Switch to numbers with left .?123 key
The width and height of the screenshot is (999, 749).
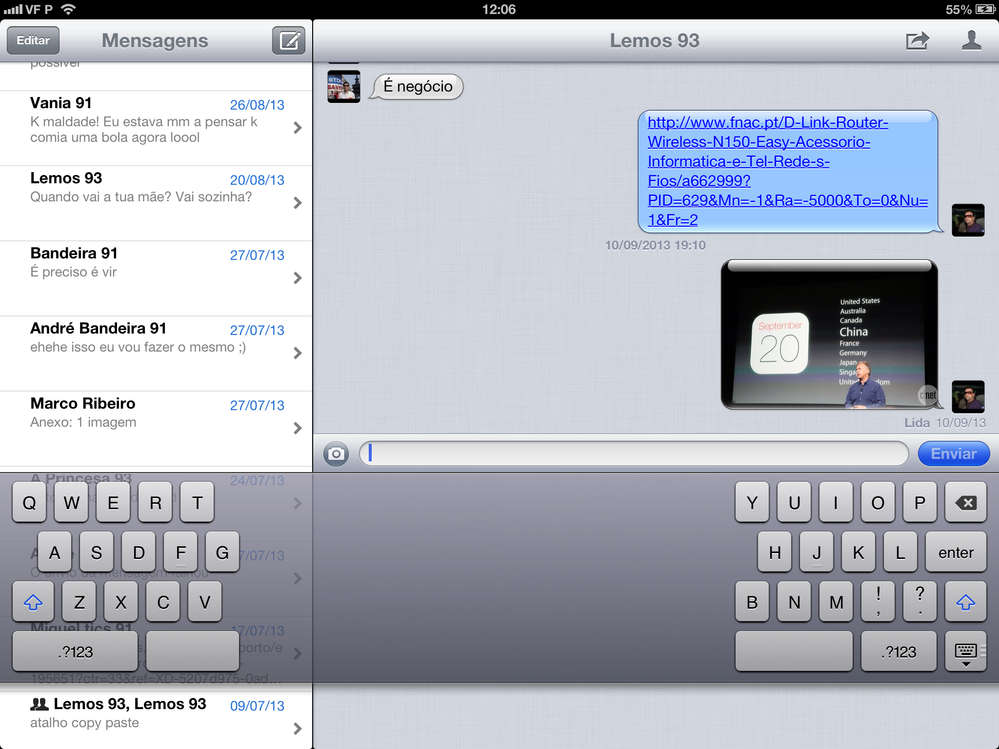(x=75, y=652)
